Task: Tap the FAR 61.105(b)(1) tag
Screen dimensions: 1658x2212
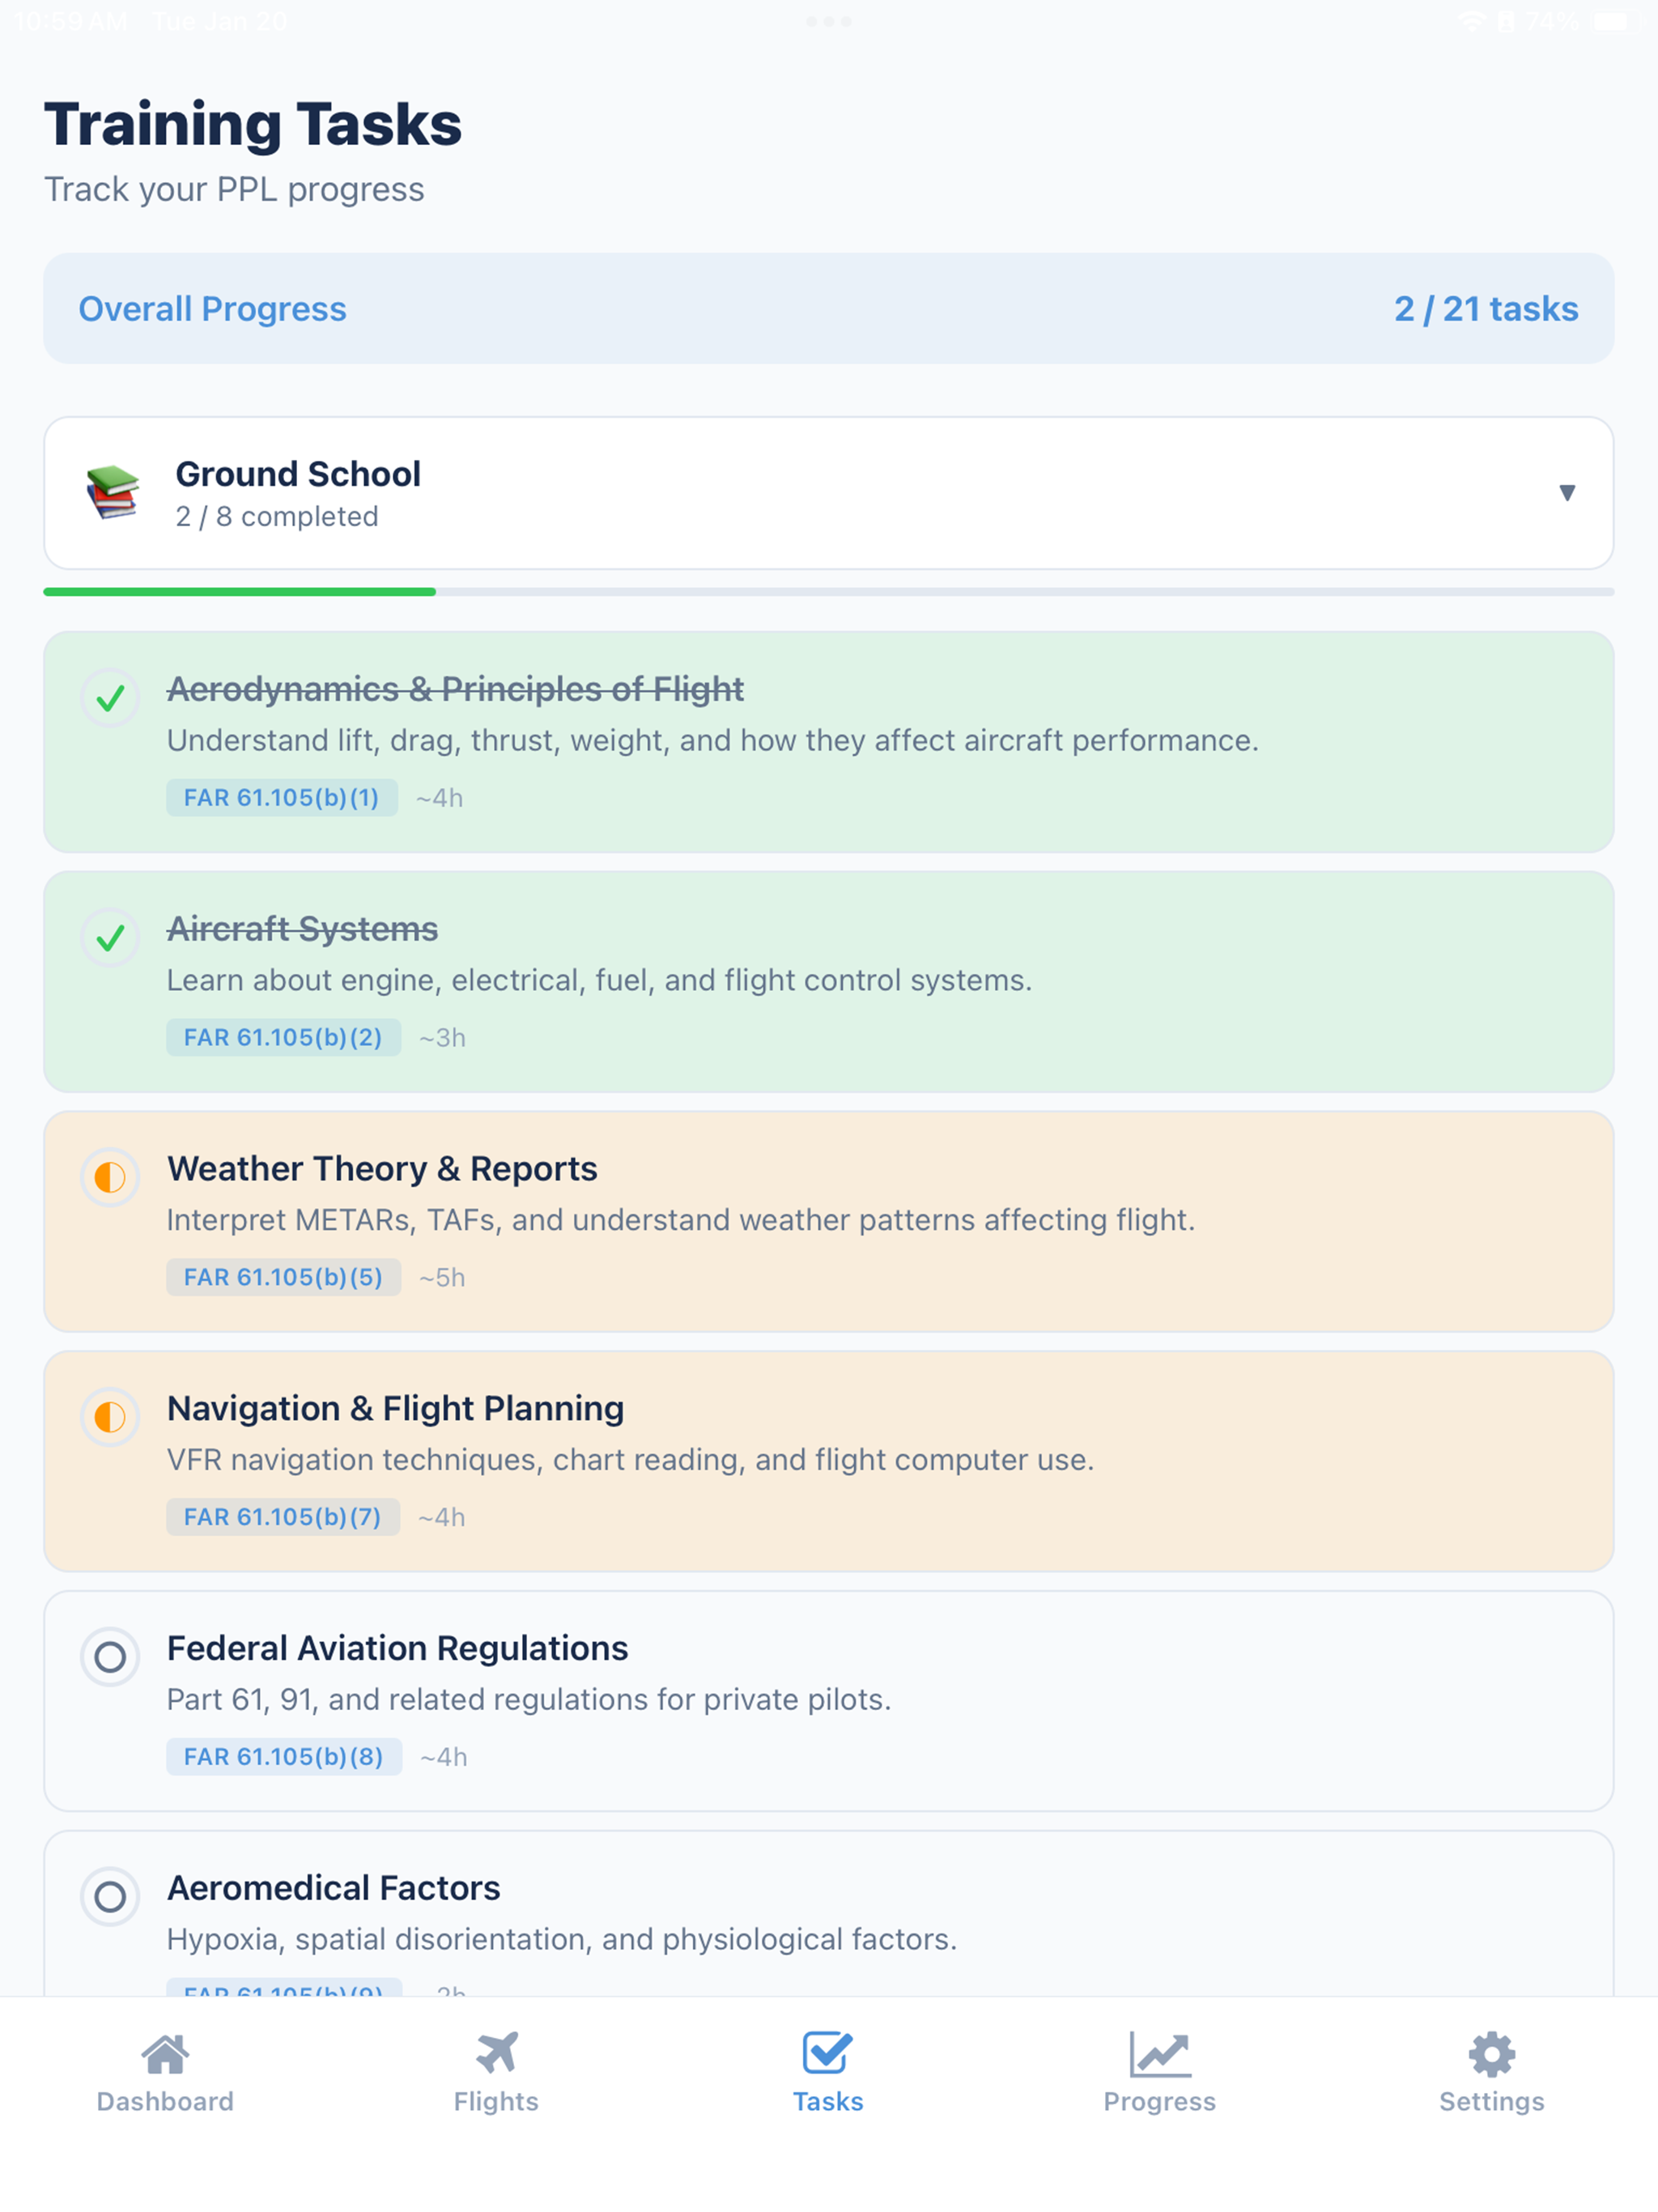Action: tap(282, 798)
